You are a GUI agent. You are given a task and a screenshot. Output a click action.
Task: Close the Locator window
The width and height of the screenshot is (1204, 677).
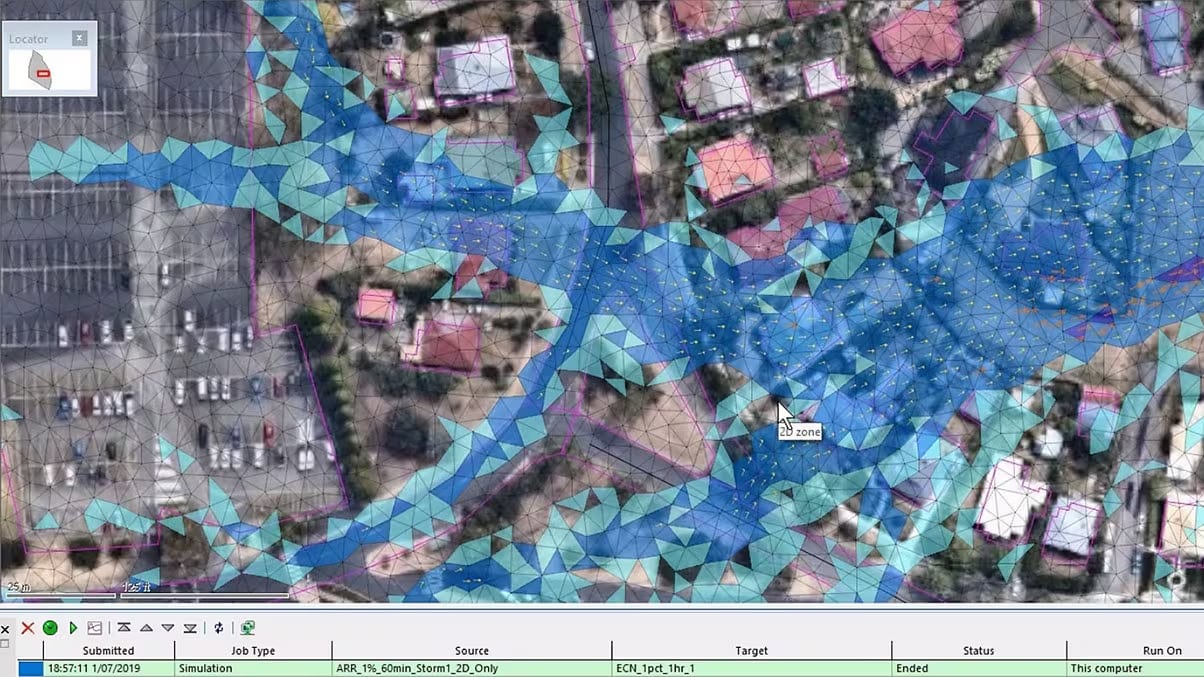pos(80,38)
